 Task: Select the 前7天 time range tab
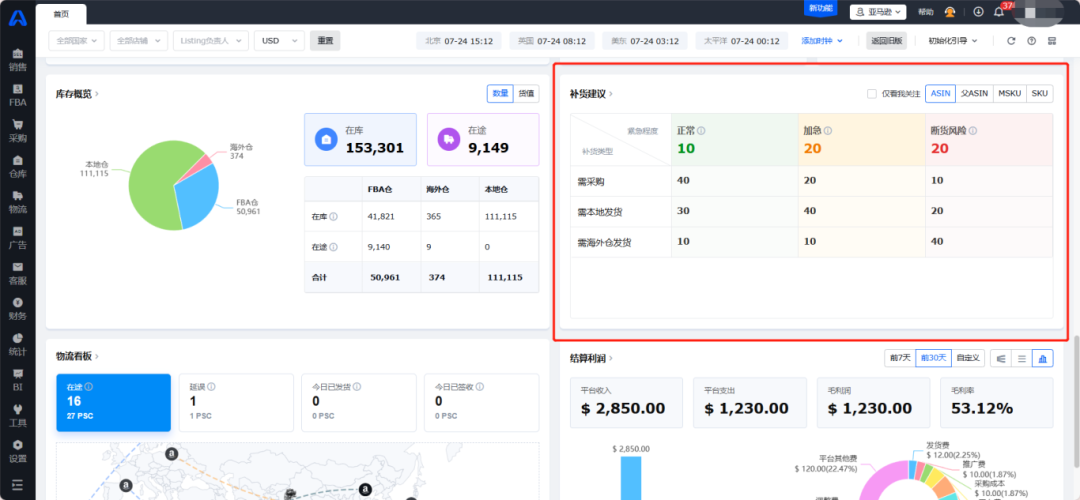tap(899, 358)
